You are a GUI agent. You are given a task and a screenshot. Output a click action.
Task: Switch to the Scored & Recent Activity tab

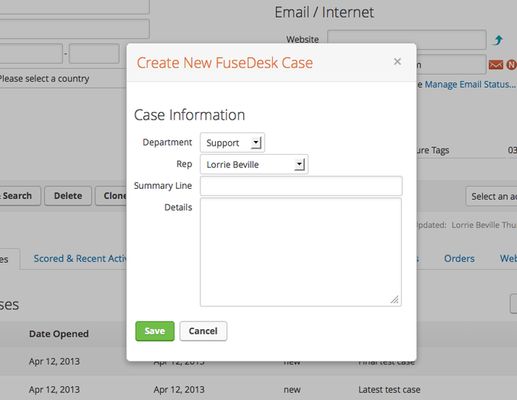[x=80, y=258]
